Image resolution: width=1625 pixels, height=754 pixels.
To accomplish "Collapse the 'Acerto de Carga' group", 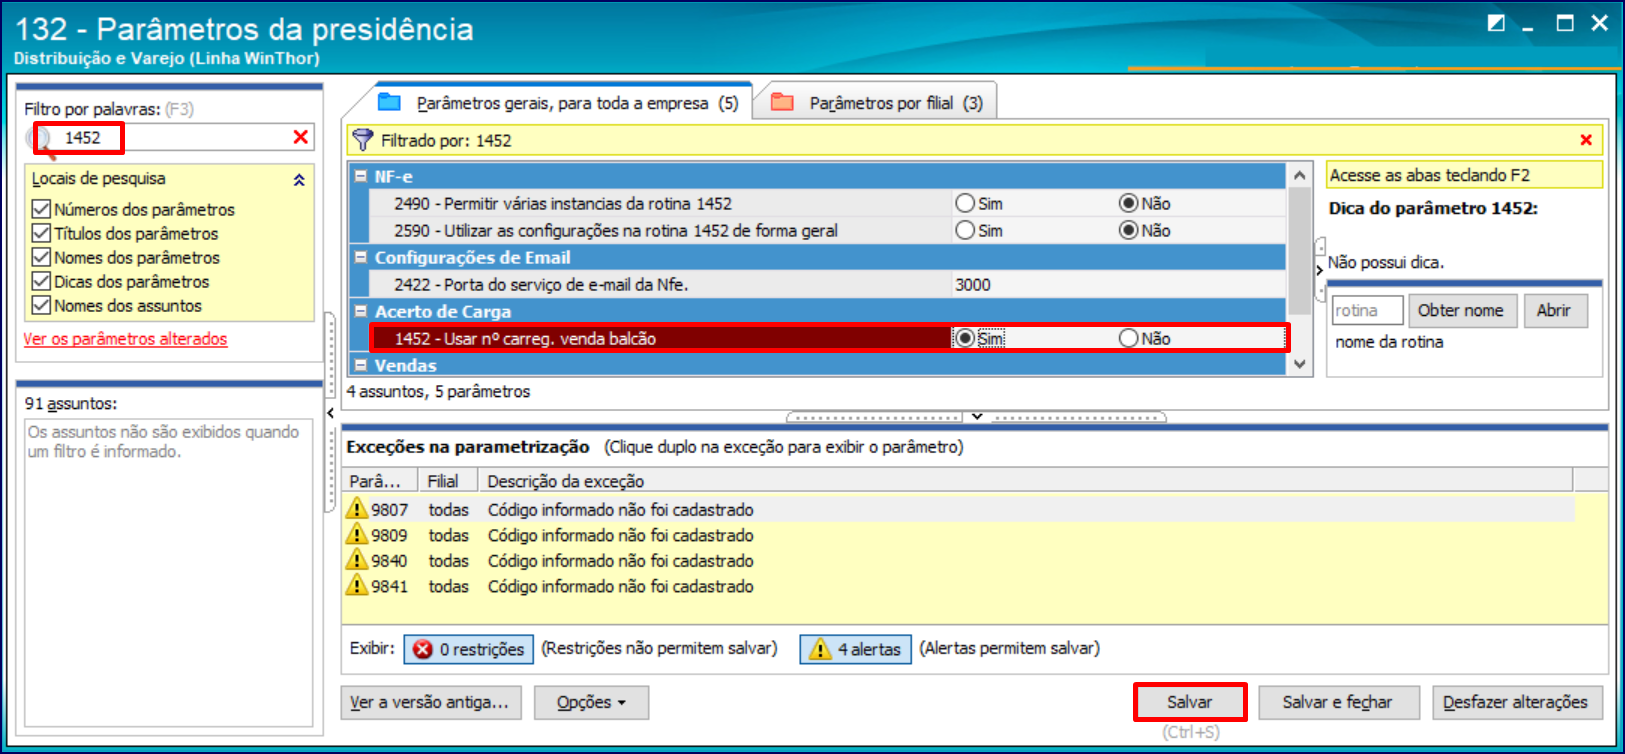I will coord(361,311).
